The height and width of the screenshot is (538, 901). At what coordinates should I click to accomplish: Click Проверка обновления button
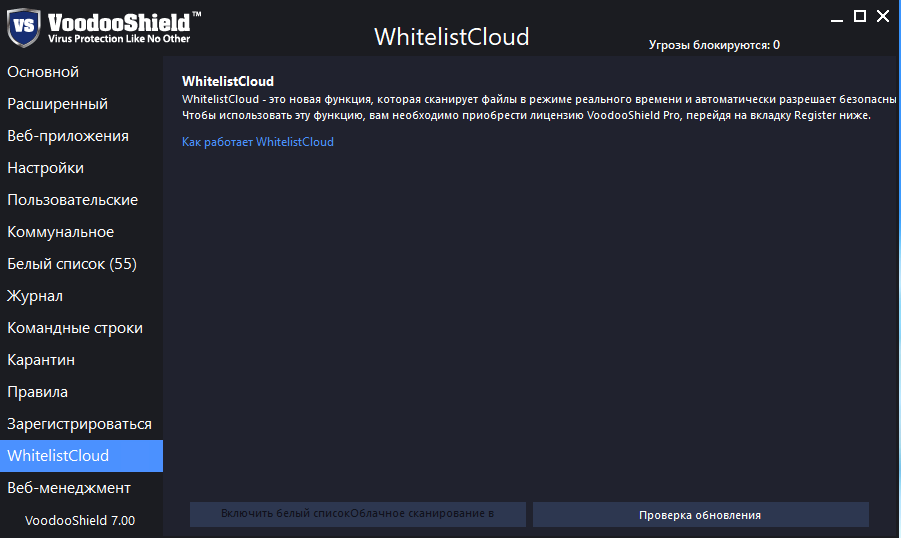(x=700, y=515)
